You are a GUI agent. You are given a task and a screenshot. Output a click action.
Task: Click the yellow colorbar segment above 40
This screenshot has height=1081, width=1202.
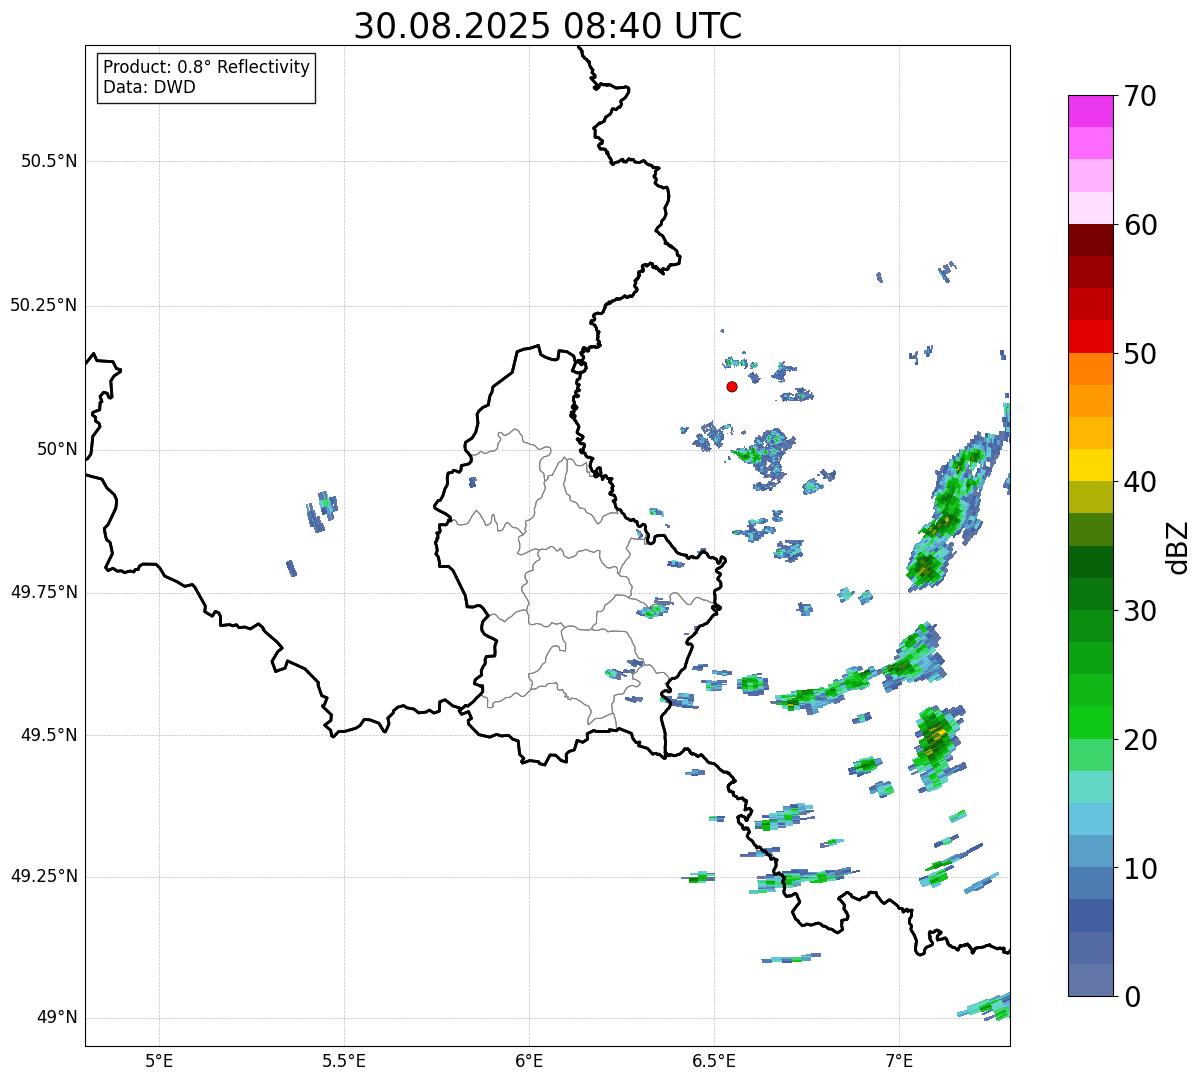1090,466
